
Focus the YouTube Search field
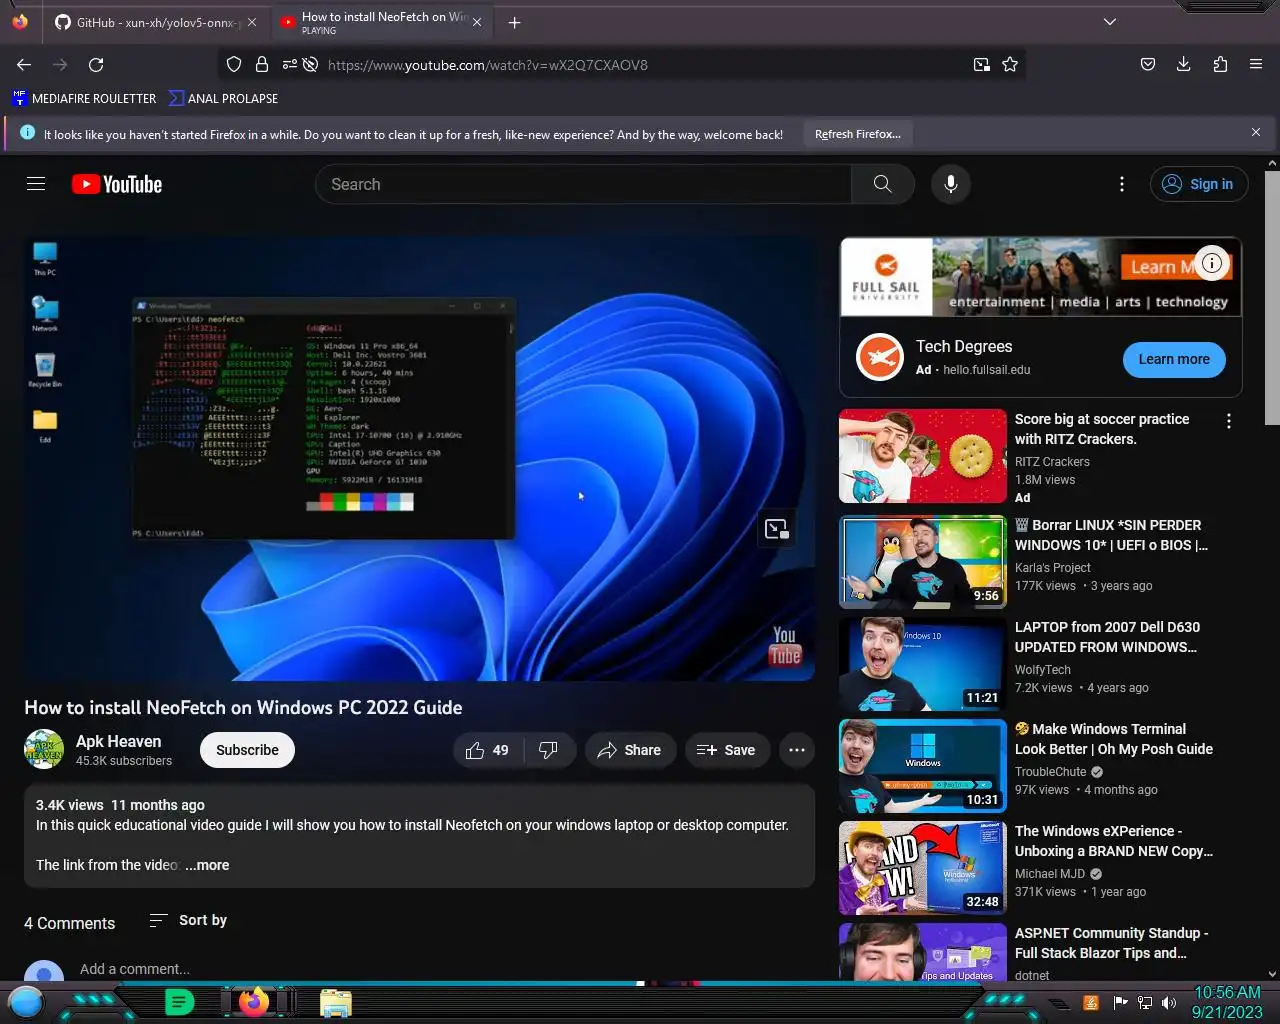tap(584, 184)
